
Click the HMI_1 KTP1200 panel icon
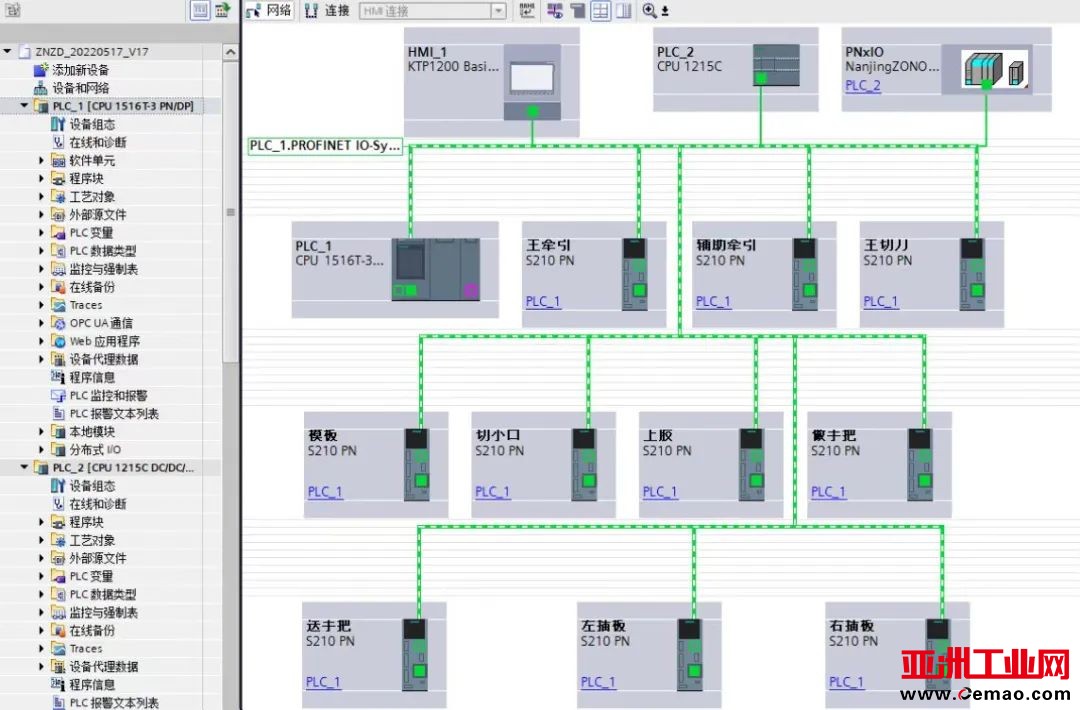[532, 82]
